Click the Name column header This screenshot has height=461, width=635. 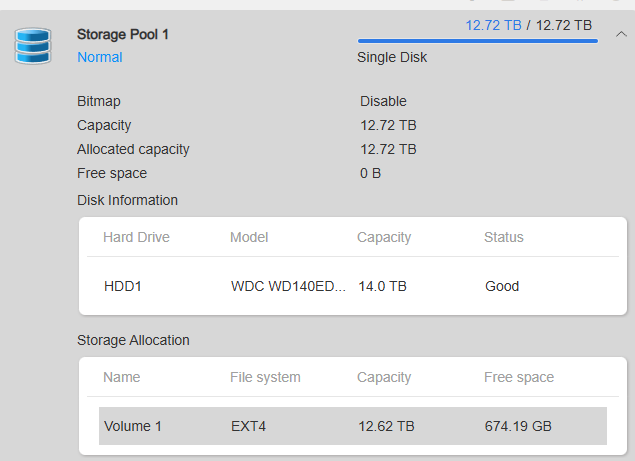pyautogui.click(x=122, y=377)
